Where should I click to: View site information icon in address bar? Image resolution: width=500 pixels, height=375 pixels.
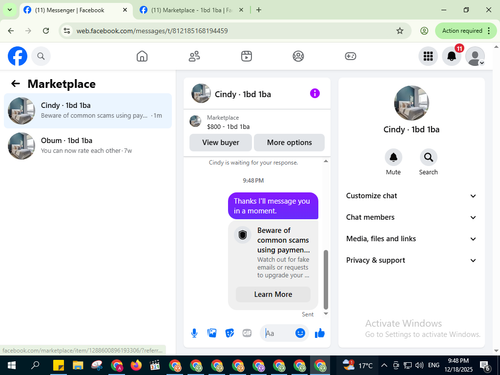pos(67,31)
